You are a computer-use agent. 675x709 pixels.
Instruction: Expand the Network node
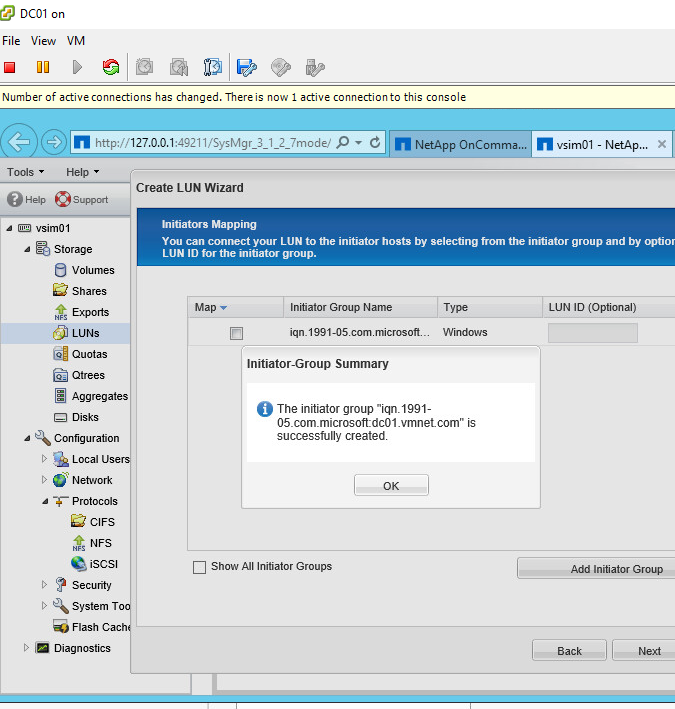44,479
